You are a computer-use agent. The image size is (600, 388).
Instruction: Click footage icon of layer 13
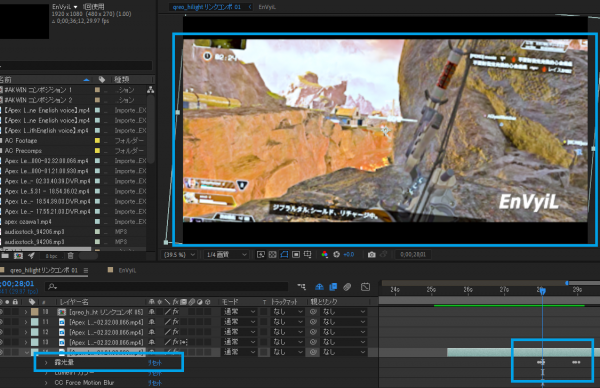[x=62, y=342]
